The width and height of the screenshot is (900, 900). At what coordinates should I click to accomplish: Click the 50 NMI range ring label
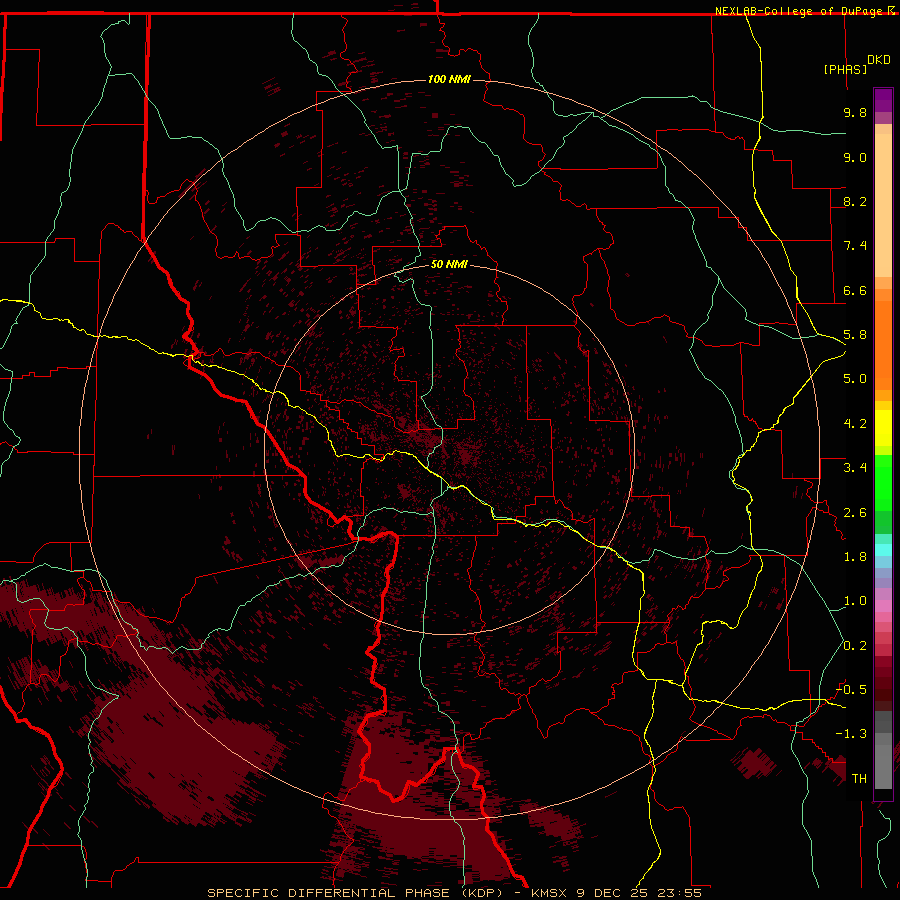pyautogui.click(x=449, y=264)
